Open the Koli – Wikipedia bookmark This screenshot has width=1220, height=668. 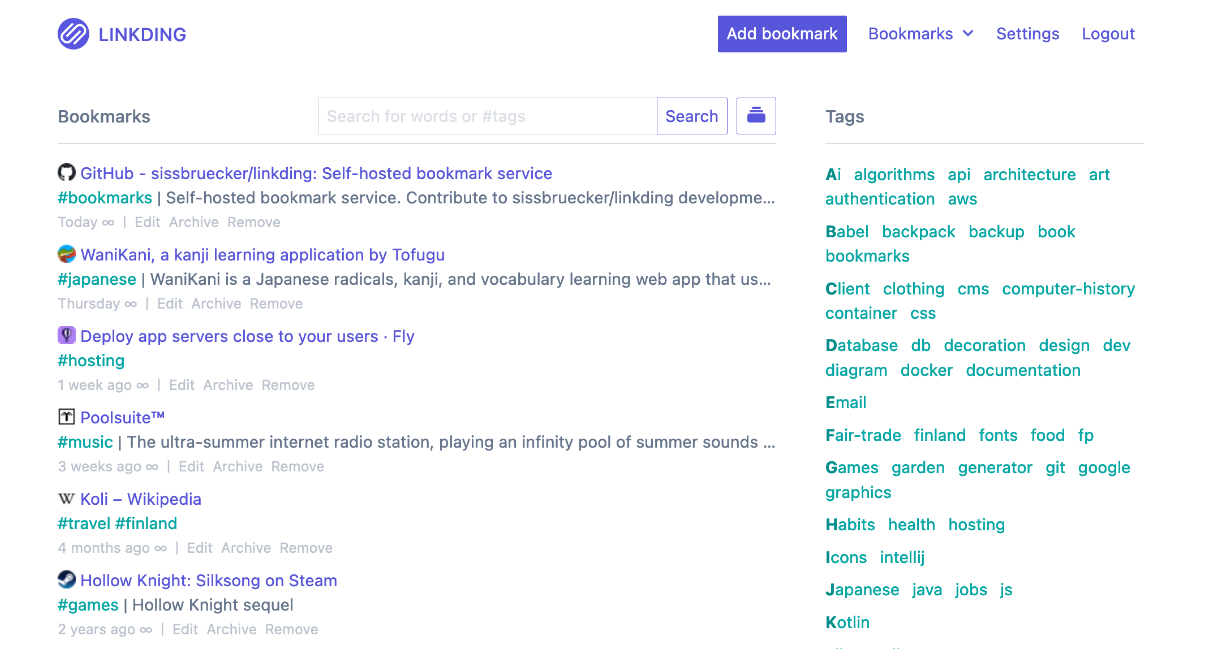(x=141, y=499)
